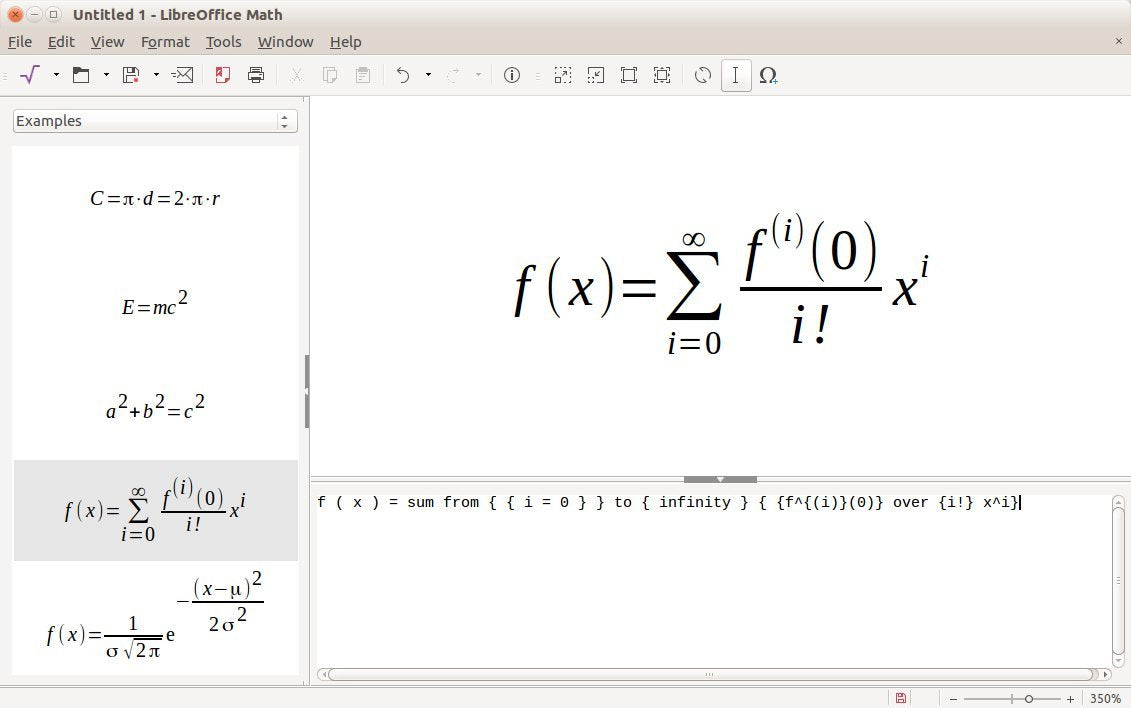Insert the a²+b²=c² example formula
Viewport: 1131px width, 708px height.
[155, 407]
